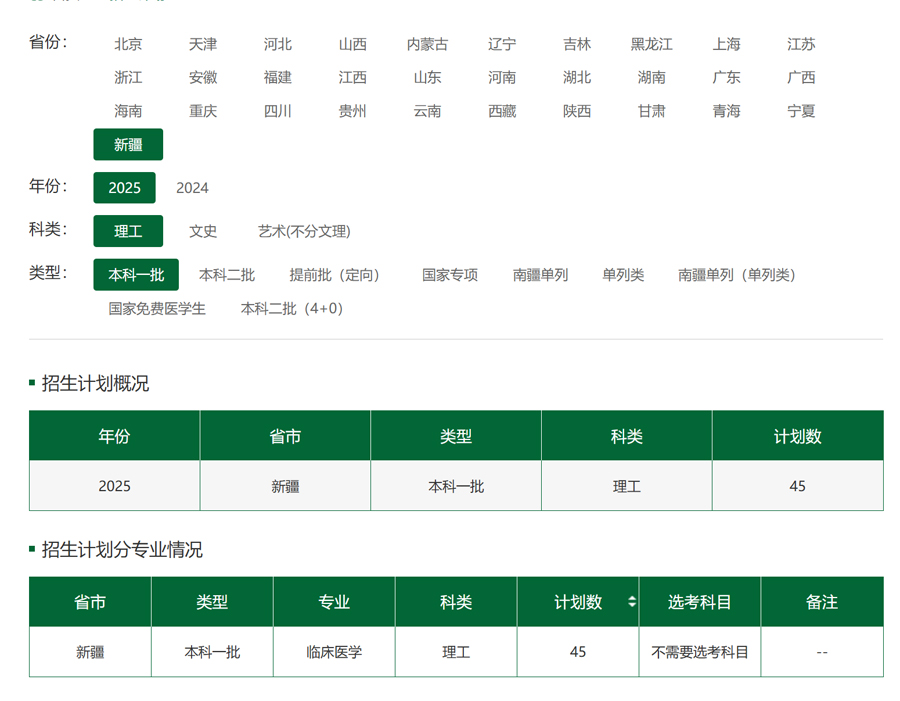The height and width of the screenshot is (701, 900).
Task: Choose 国家免费医学生 type
Action: click(x=157, y=309)
